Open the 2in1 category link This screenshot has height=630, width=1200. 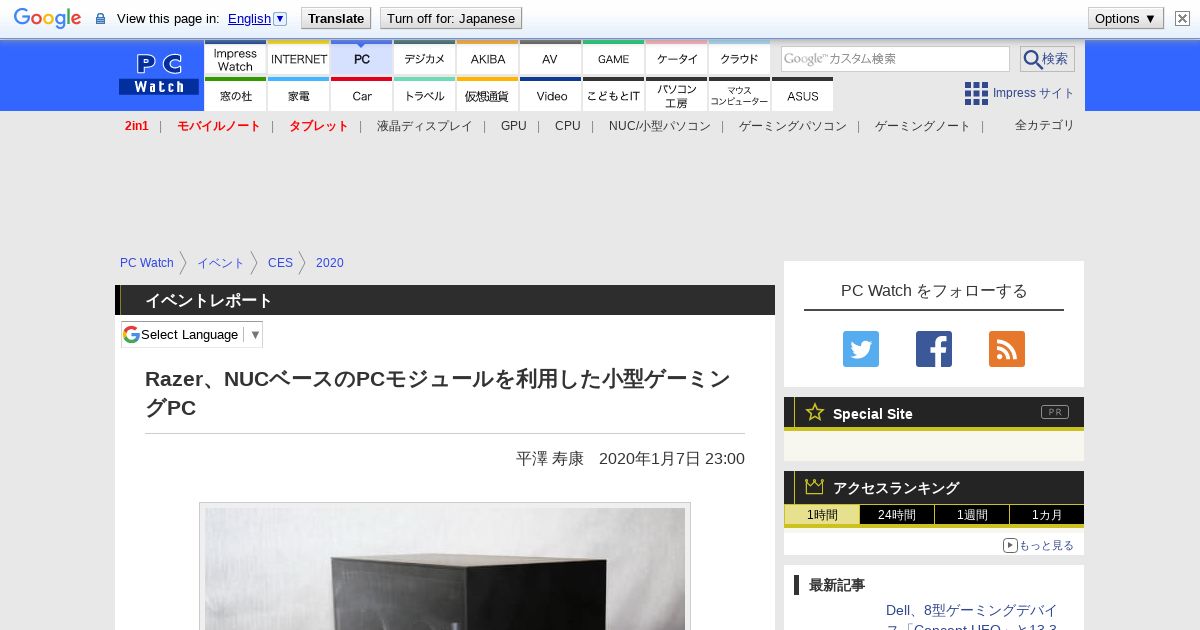click(137, 126)
